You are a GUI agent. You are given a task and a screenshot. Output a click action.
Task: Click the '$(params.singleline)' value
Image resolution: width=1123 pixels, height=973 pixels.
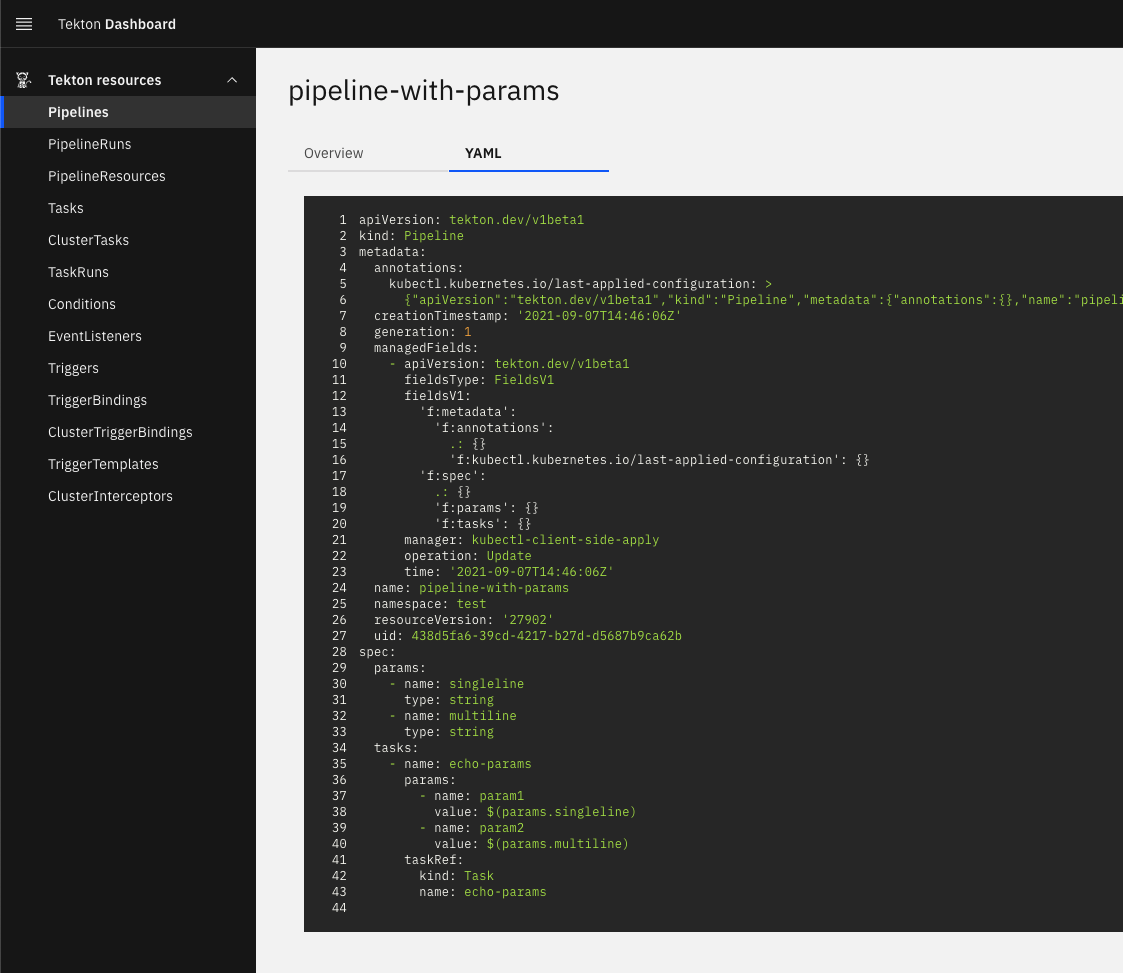(x=562, y=812)
